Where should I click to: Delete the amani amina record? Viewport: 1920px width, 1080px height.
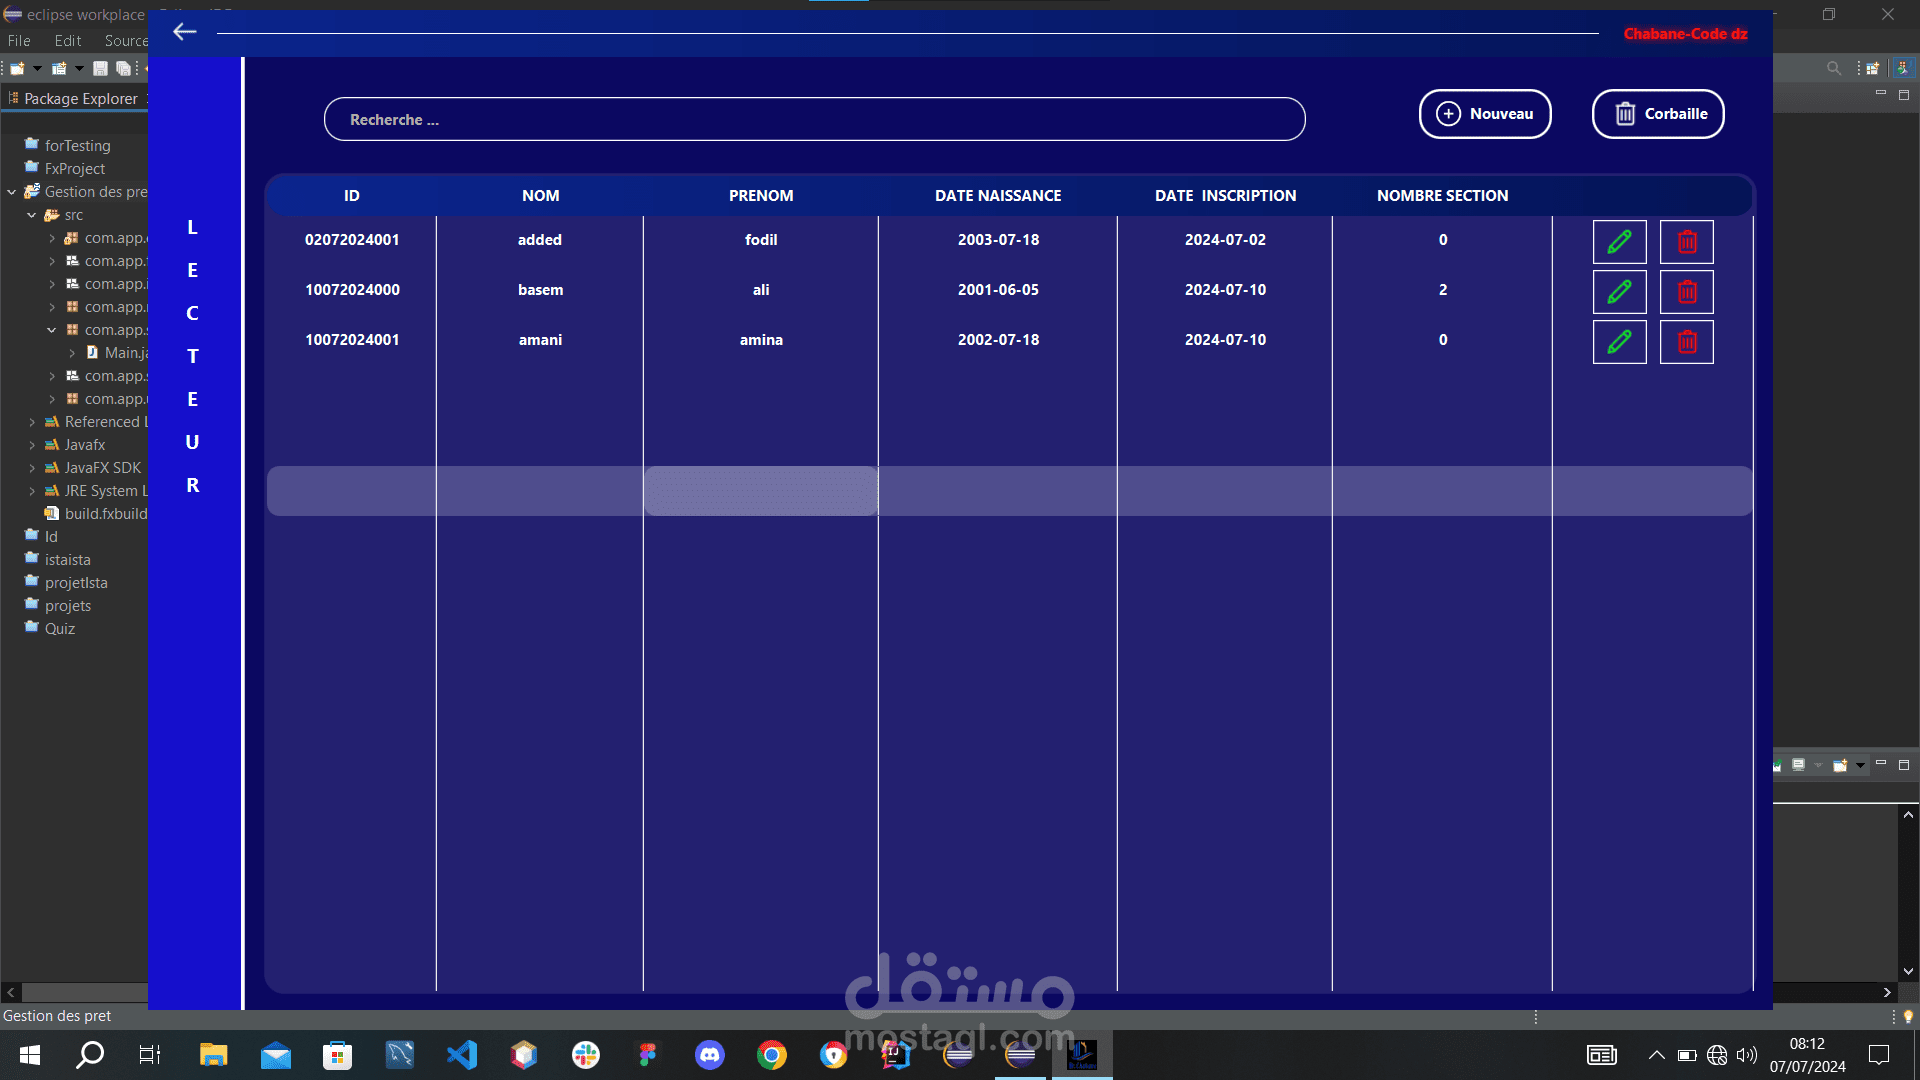(1686, 342)
